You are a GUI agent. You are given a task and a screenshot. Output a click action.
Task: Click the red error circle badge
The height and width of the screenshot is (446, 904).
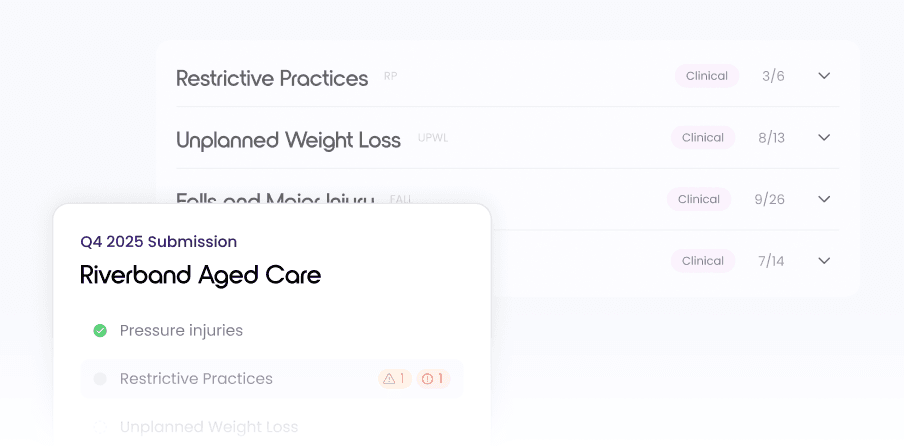click(x=433, y=379)
